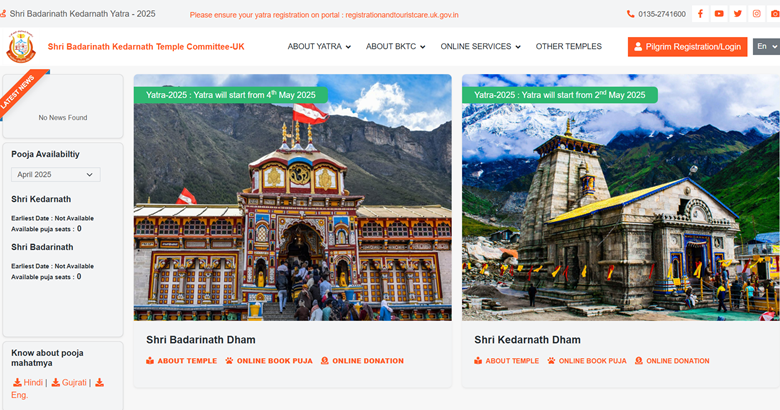Open the Facebook social icon

tap(700, 14)
